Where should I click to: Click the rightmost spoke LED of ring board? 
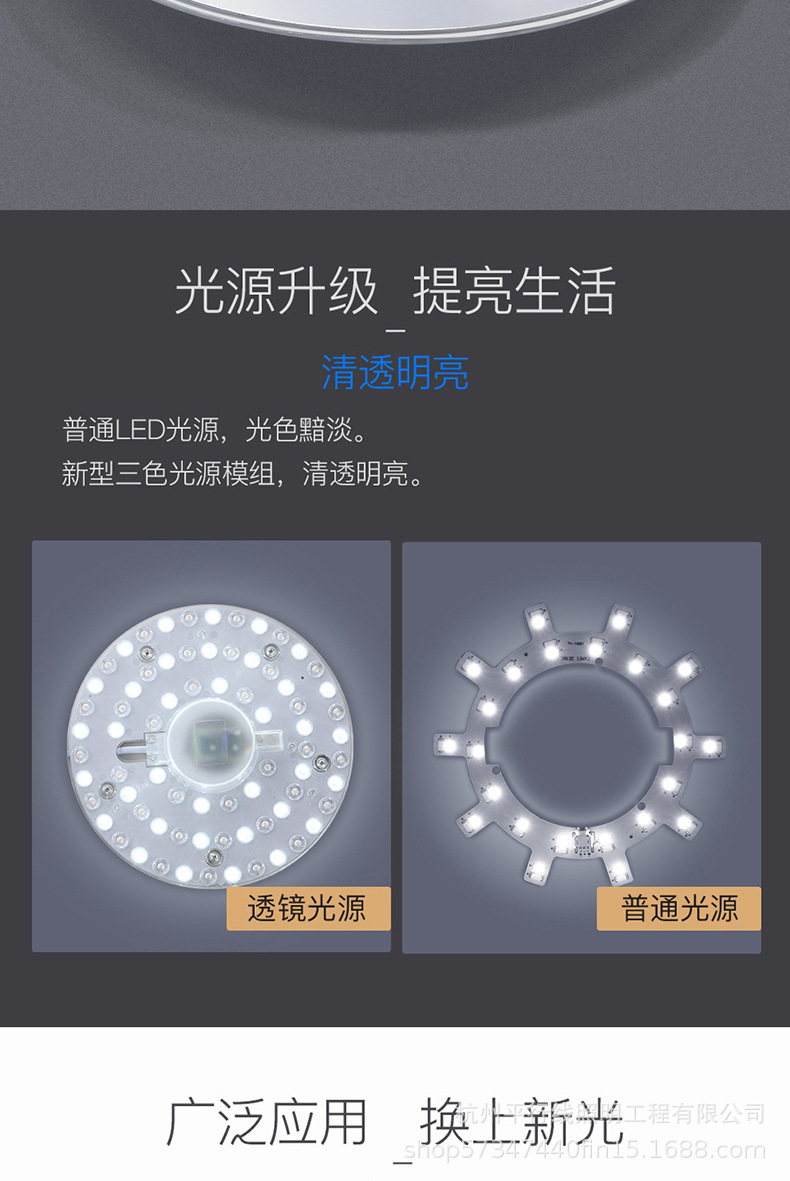coord(709,746)
